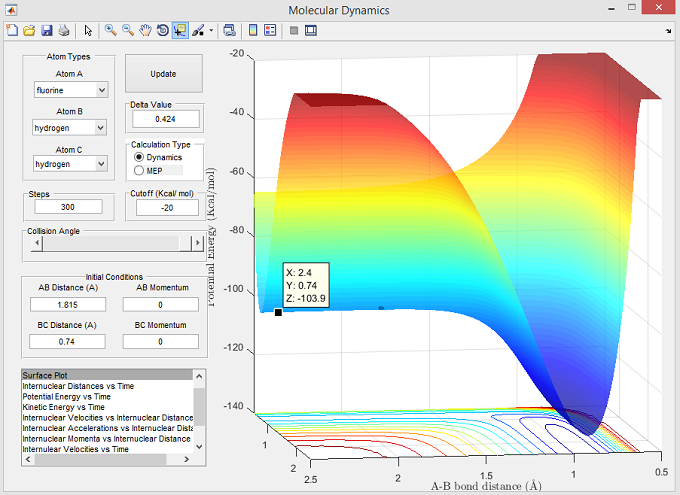
Task: Click the BC Momentum input field
Action: tap(160, 341)
